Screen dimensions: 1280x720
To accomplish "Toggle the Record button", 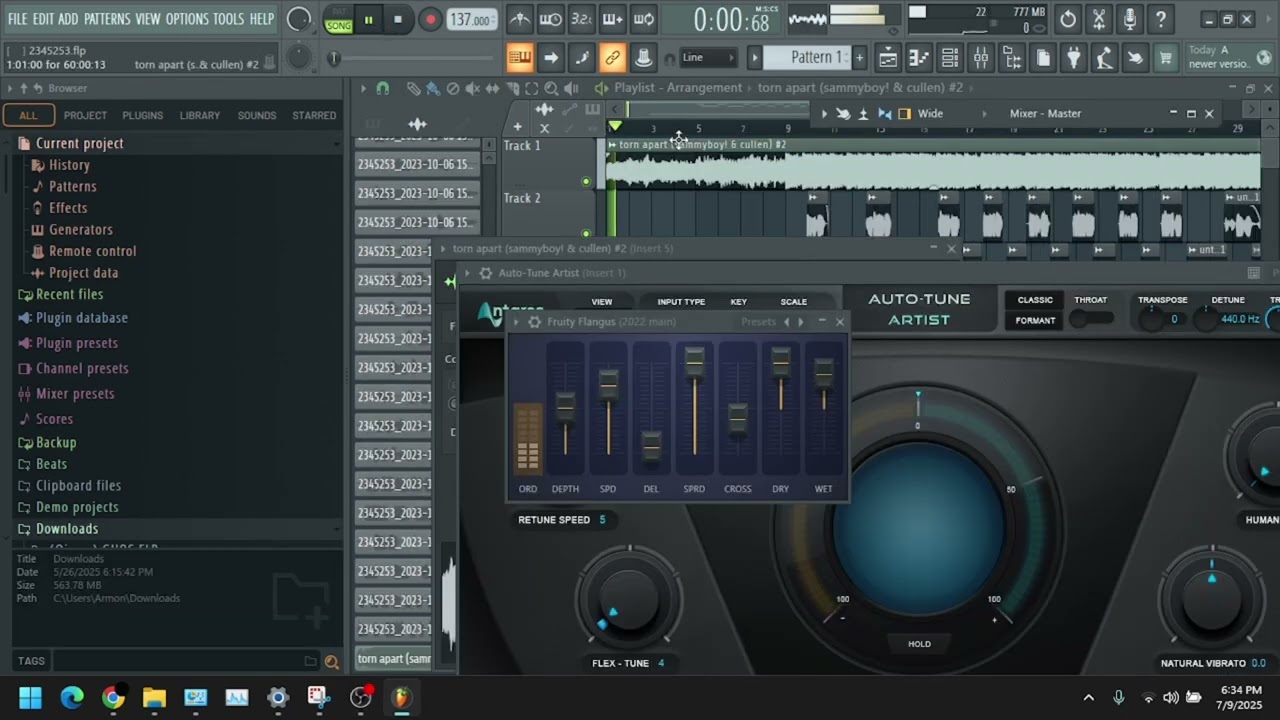I will [430, 19].
